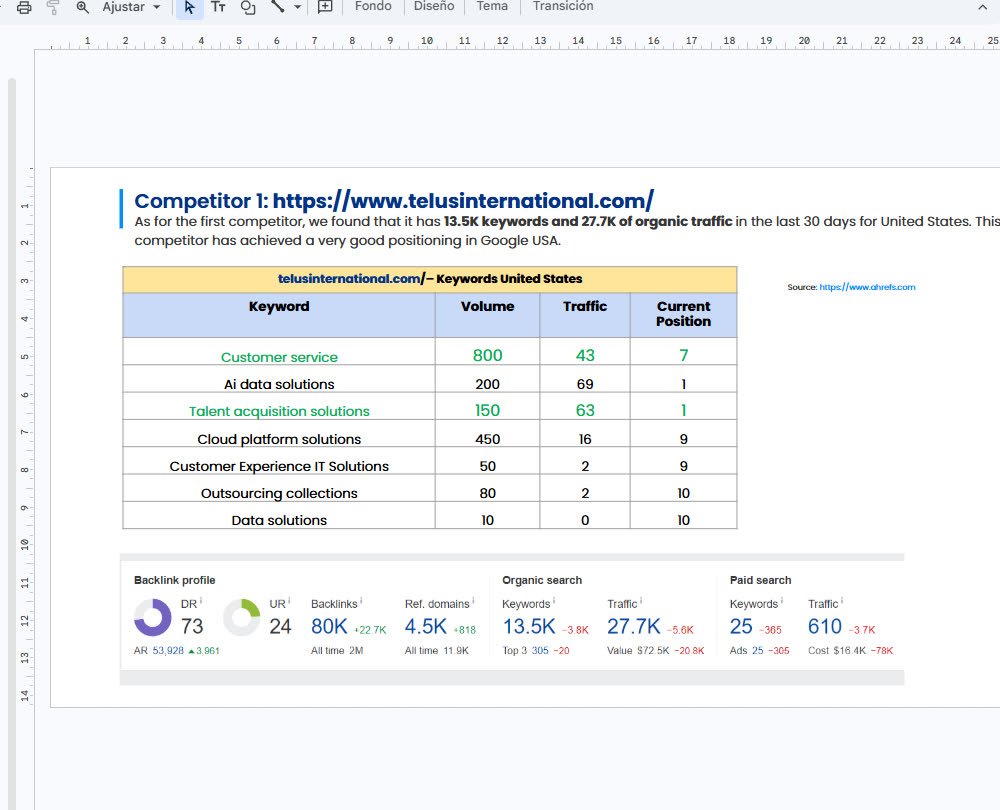Click the telusinternational.com link in table header
The width and height of the screenshot is (1000, 810).
click(349, 279)
